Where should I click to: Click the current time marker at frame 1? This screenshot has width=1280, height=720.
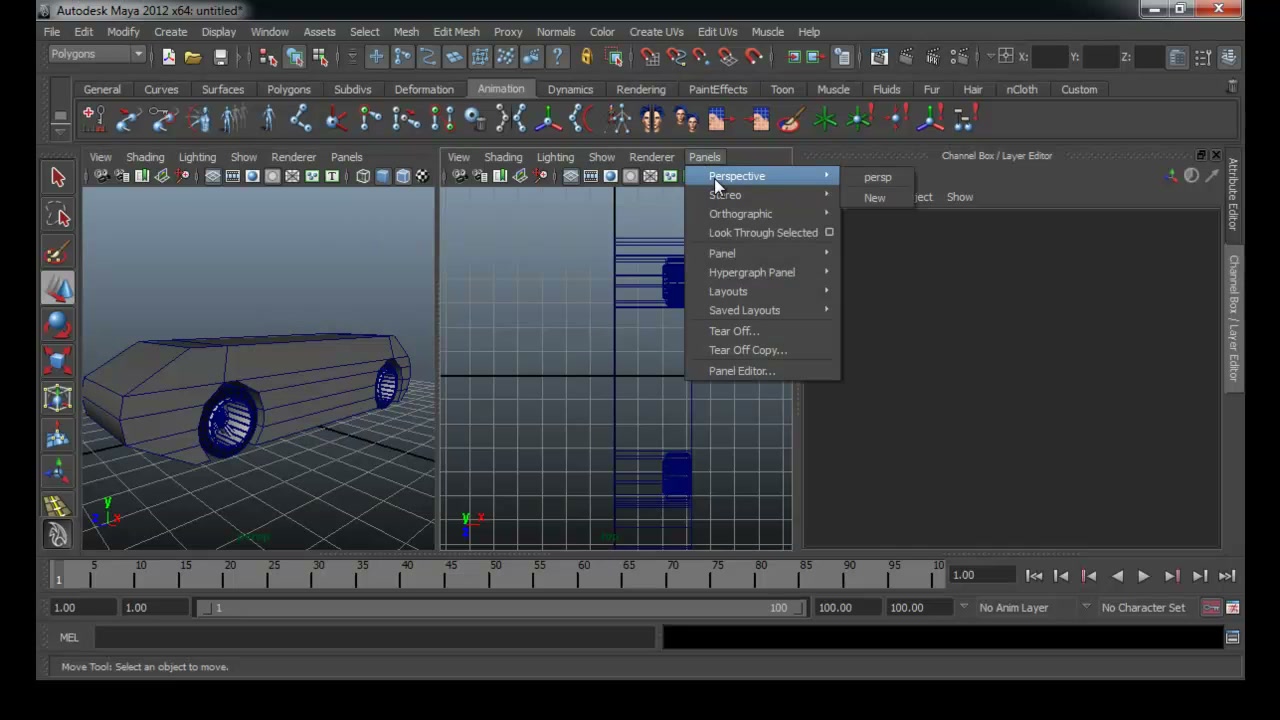(58, 574)
